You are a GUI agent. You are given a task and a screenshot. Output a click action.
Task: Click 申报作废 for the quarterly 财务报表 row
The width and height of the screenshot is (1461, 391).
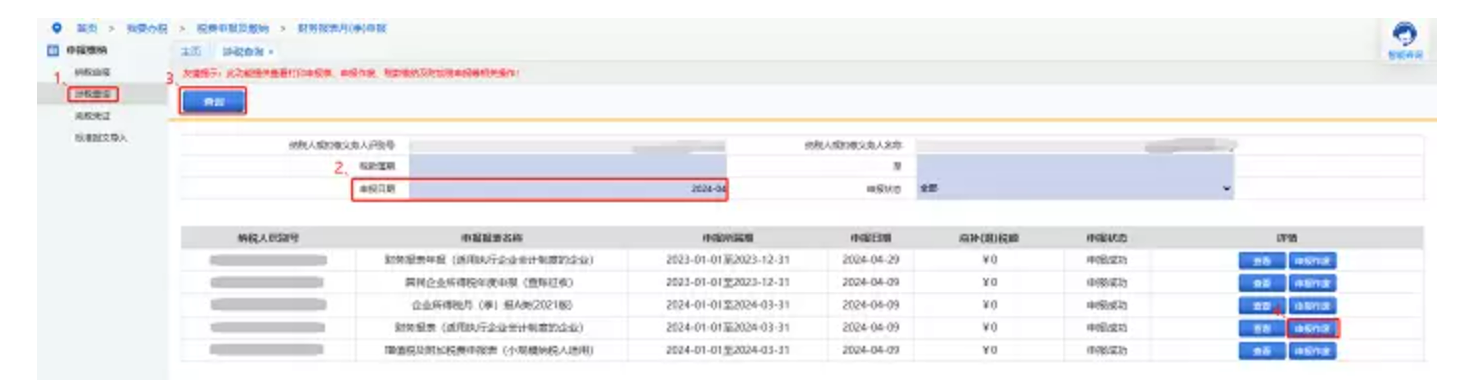click(1313, 328)
